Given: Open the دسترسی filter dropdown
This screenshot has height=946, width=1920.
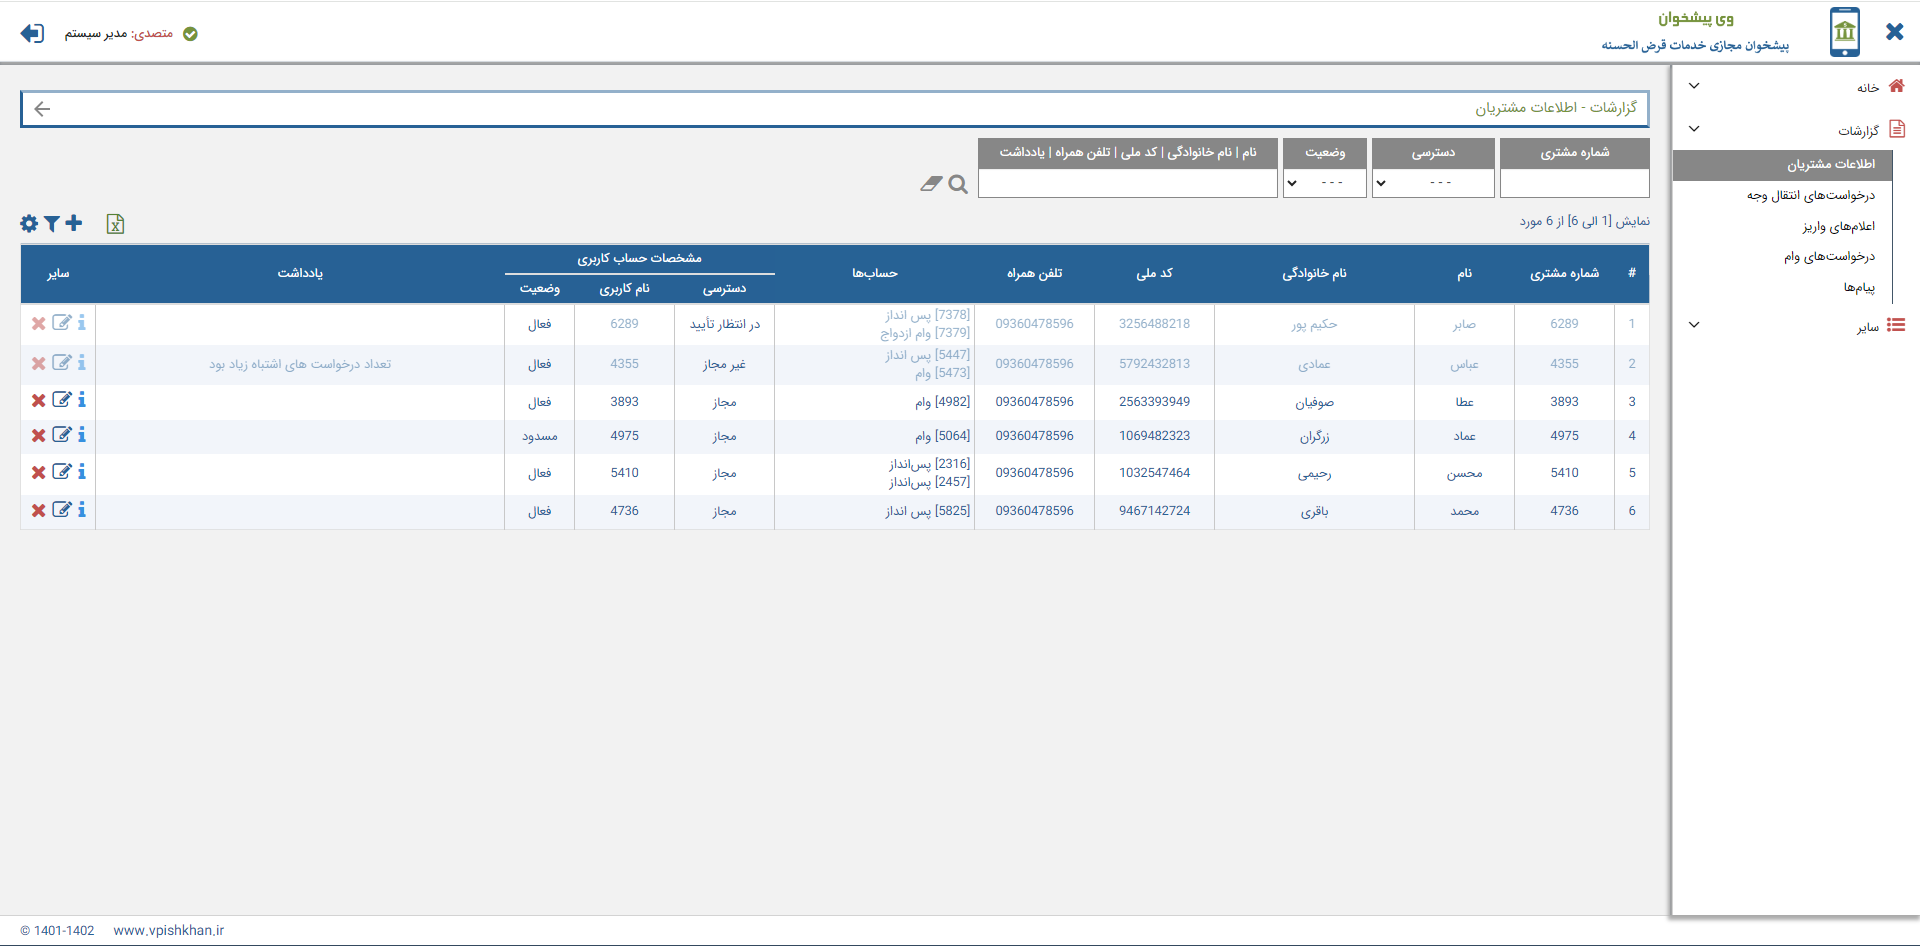Looking at the screenshot, I should point(1432,183).
